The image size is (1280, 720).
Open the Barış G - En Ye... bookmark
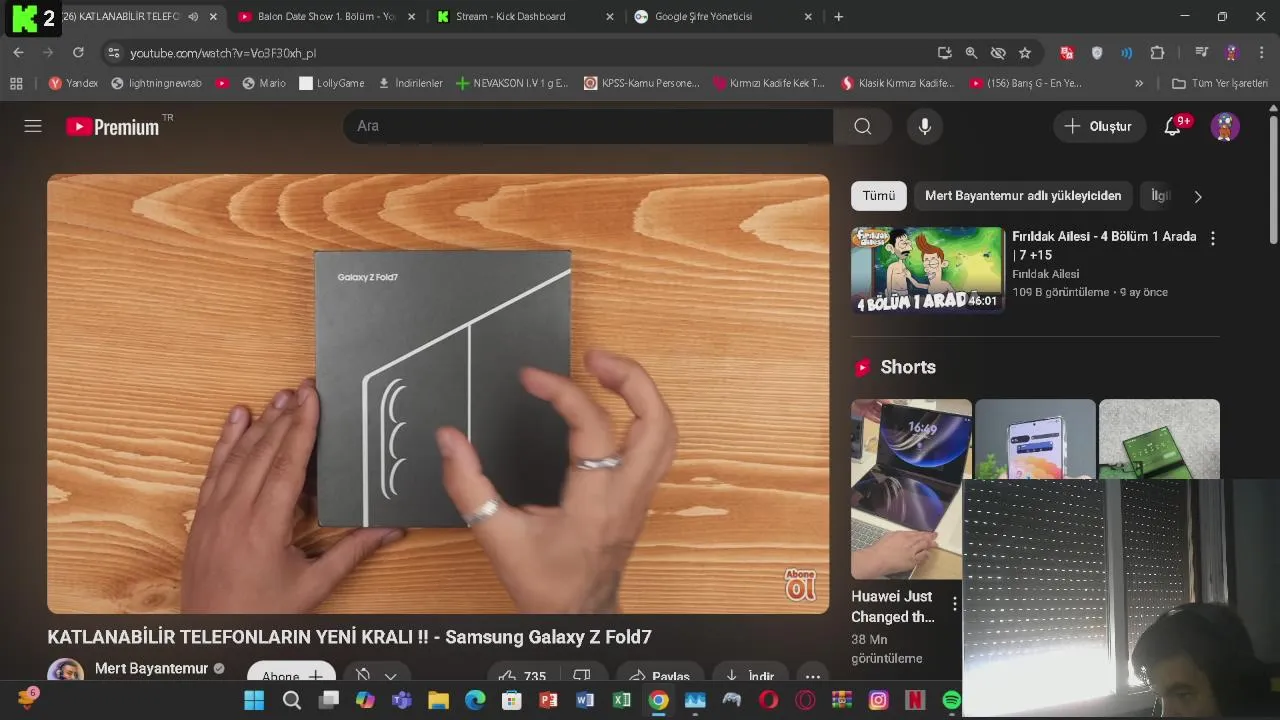coord(1026,84)
